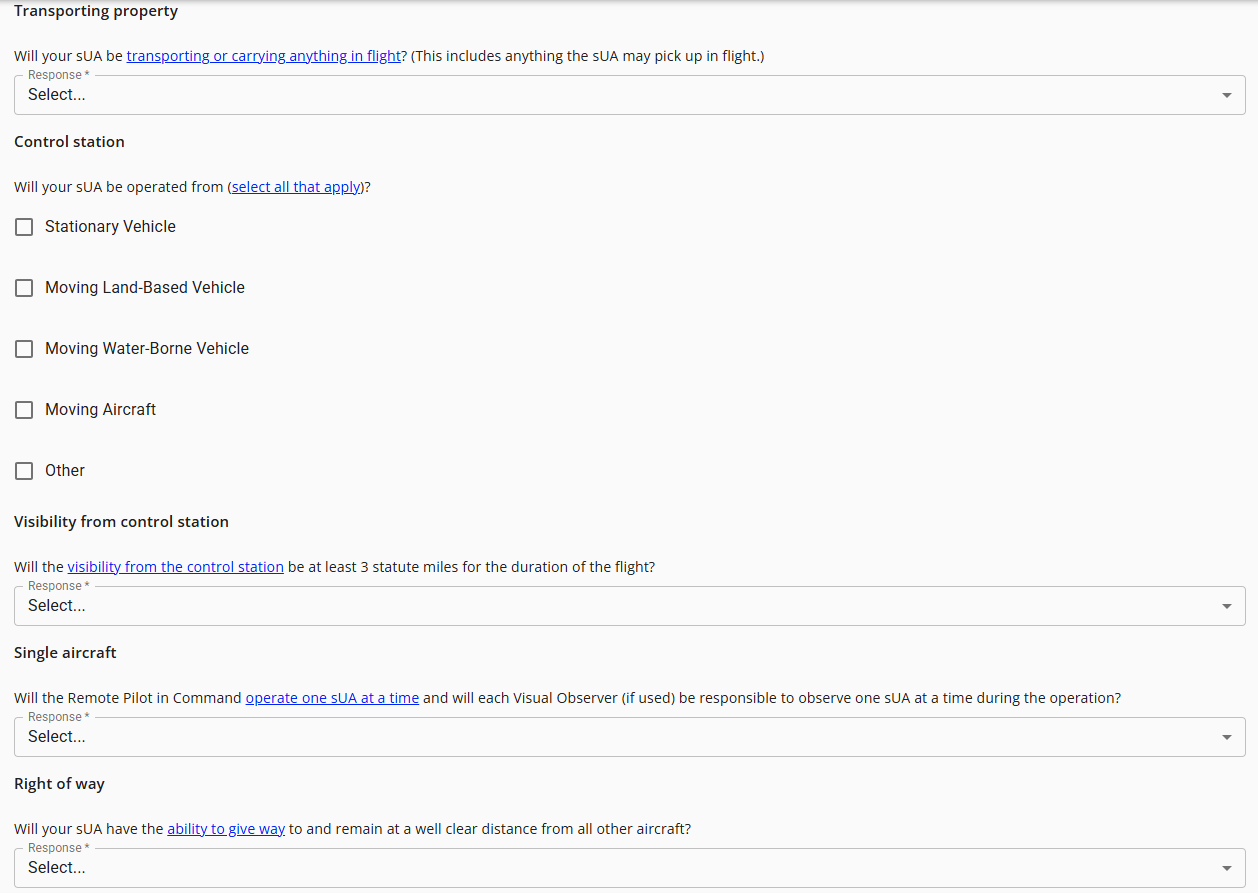Click the Select... placeholder under Right of way
The height and width of the screenshot is (893, 1258).
(55, 867)
